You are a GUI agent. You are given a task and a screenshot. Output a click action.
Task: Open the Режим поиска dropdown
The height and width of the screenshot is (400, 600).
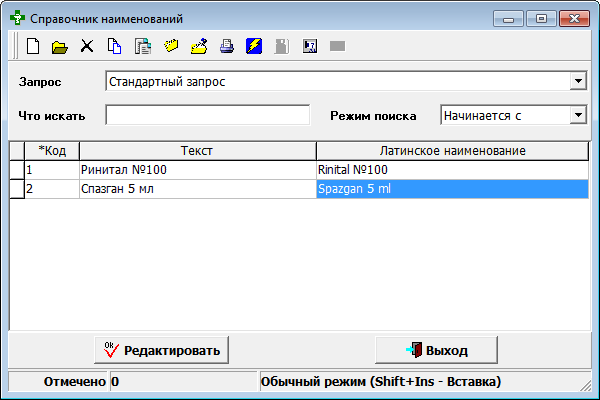(578, 115)
